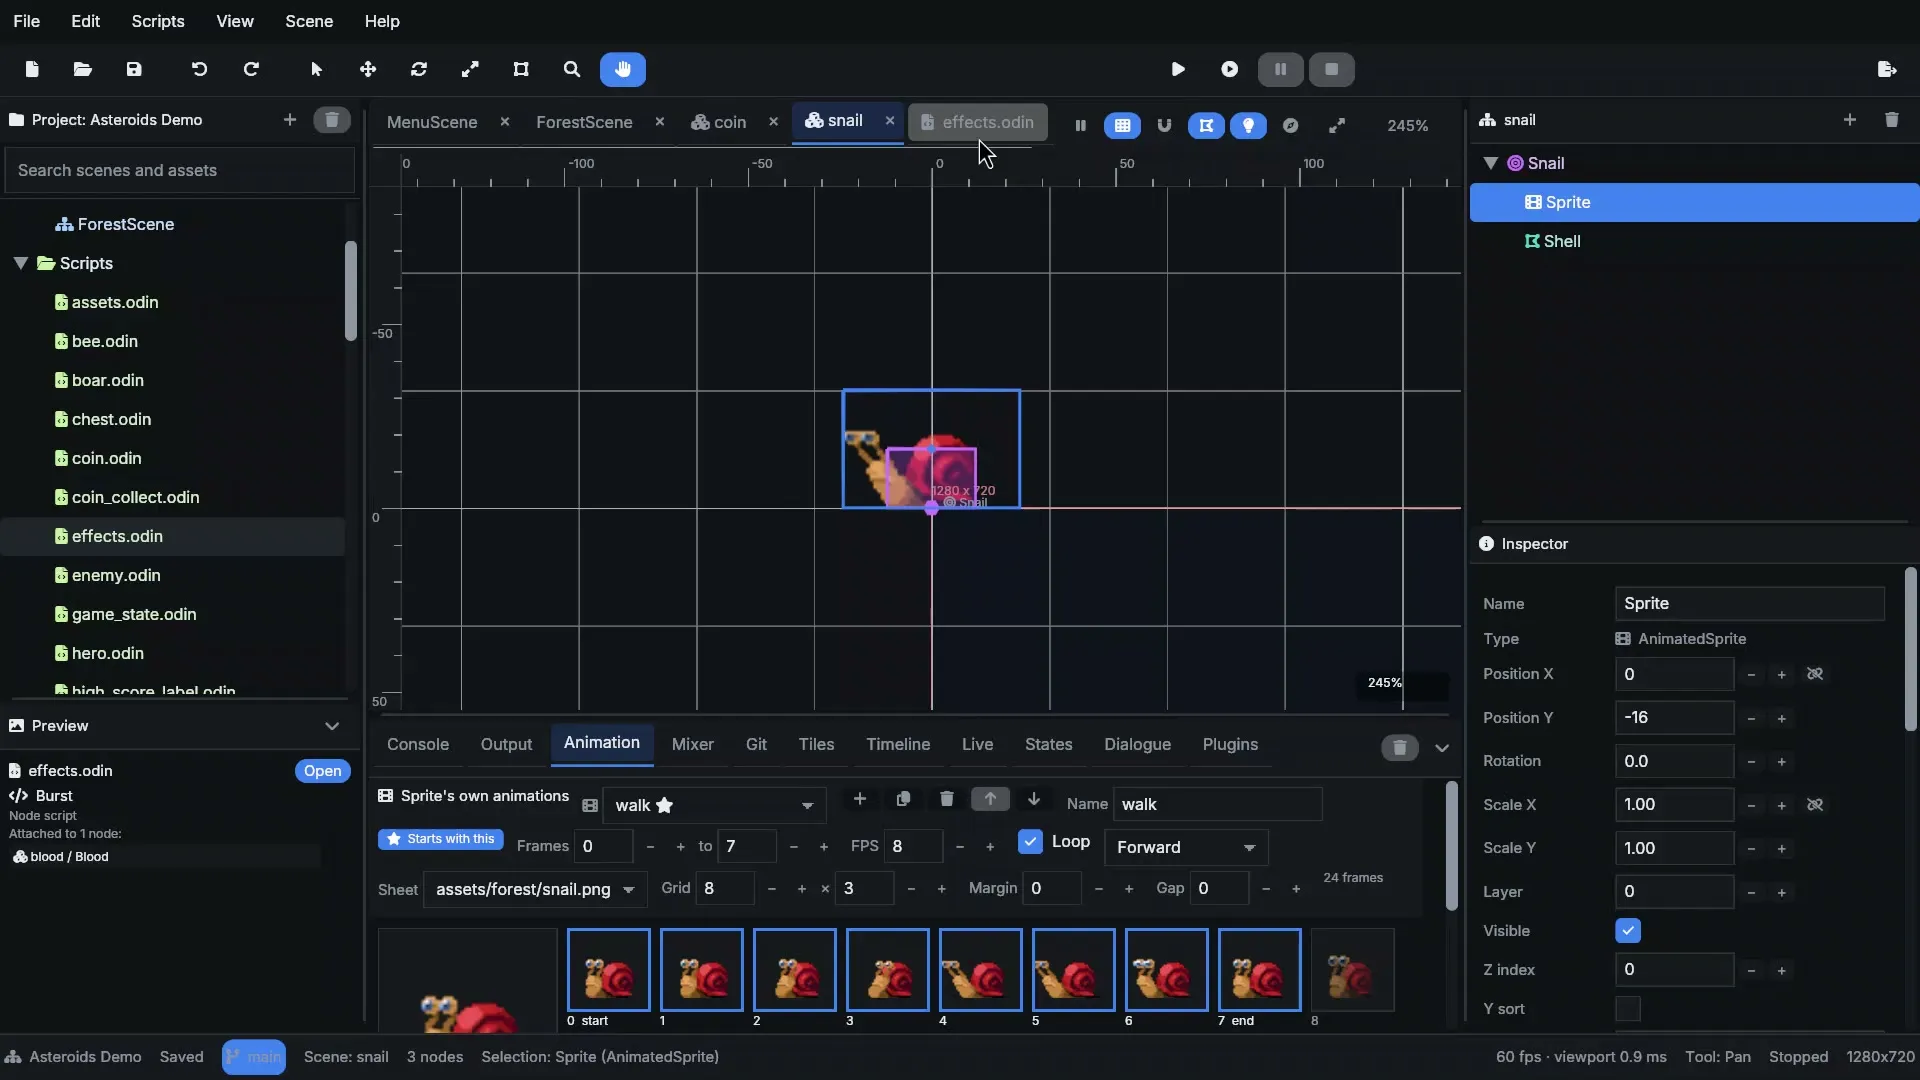
Task: Click the Search scenes and assets field
Action: coord(180,170)
